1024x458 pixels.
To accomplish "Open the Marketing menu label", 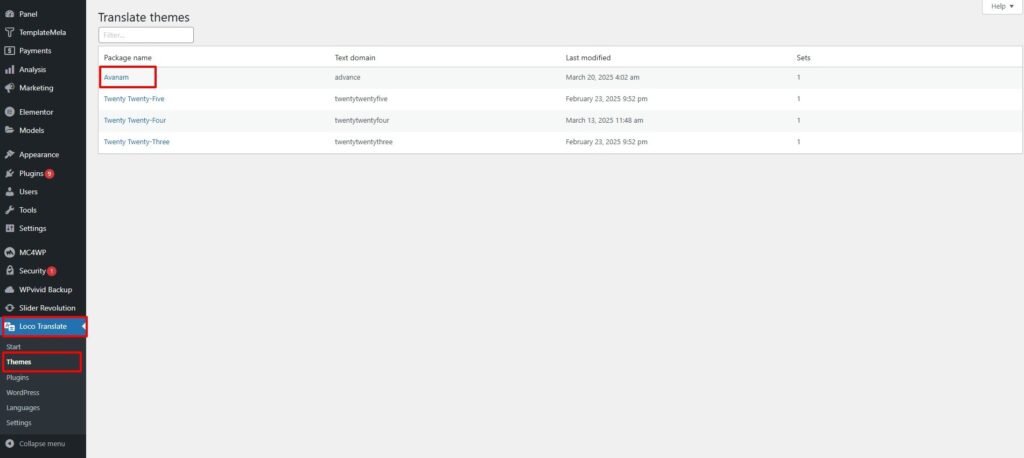I will pos(37,88).
